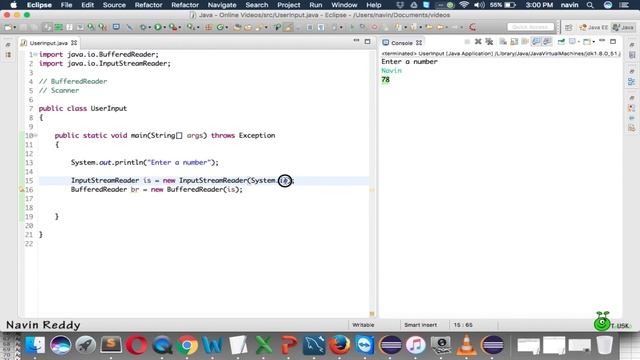Click the Run with Coverage toolbar icon
The image size is (640, 360).
tap(173, 27)
